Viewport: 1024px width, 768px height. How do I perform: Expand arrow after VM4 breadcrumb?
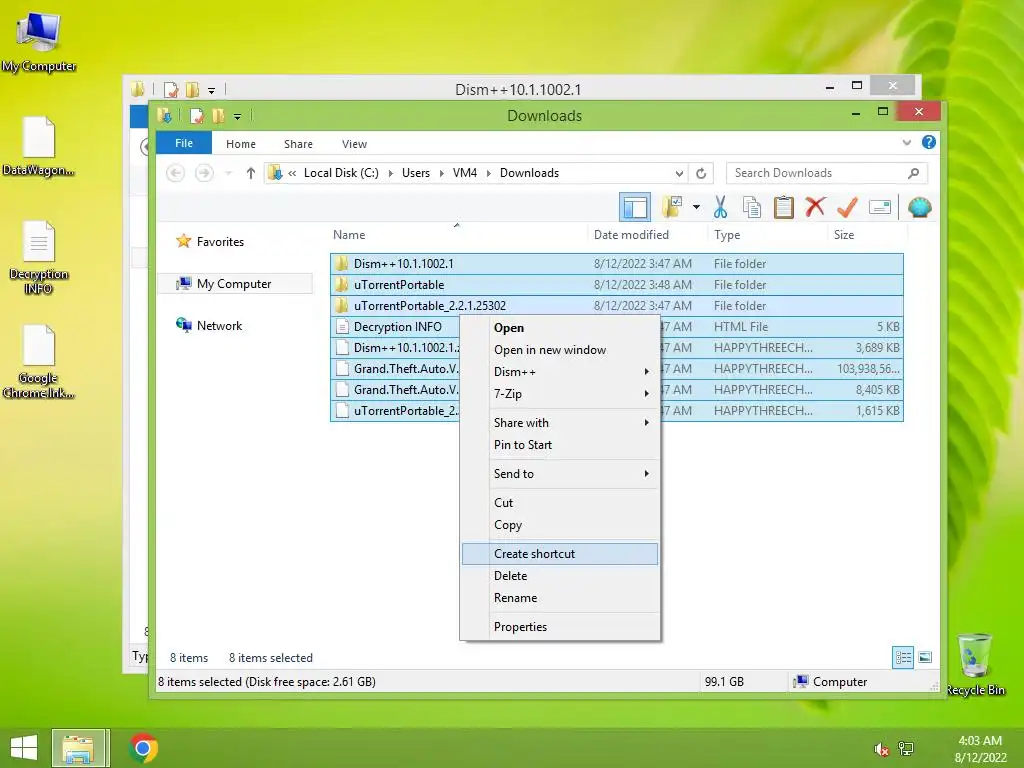tap(488, 173)
